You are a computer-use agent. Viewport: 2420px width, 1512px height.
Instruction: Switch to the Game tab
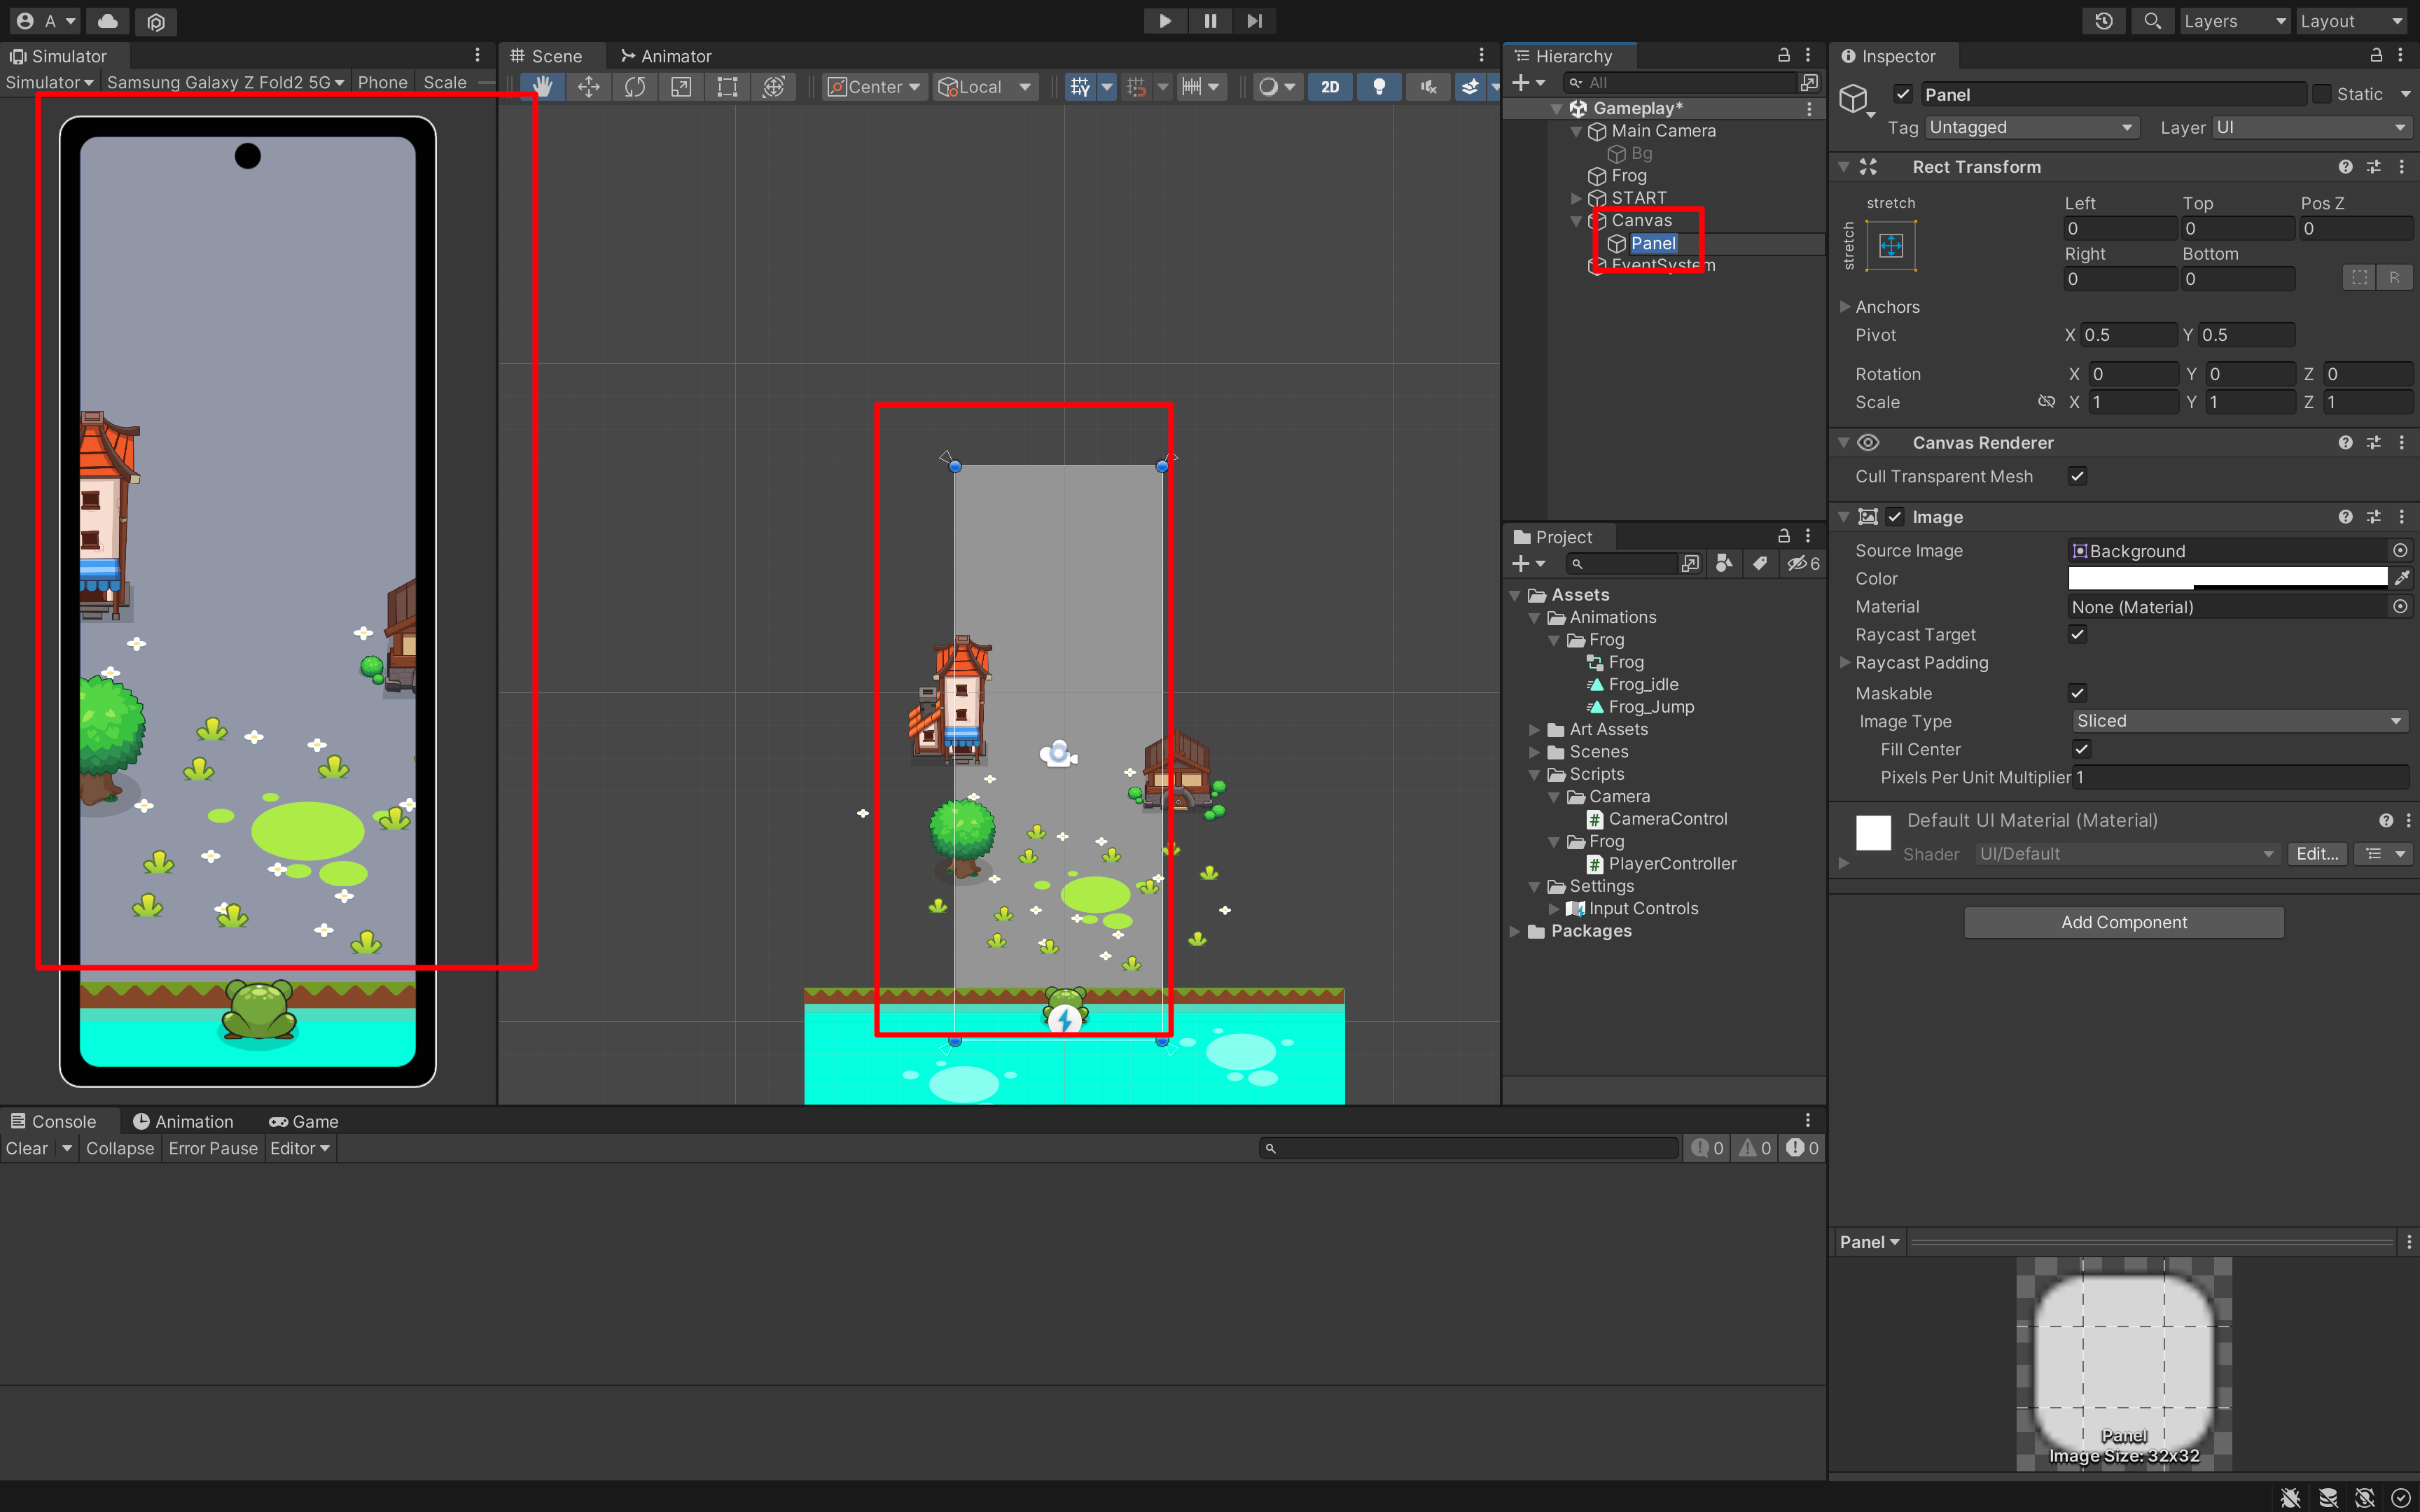point(304,1121)
